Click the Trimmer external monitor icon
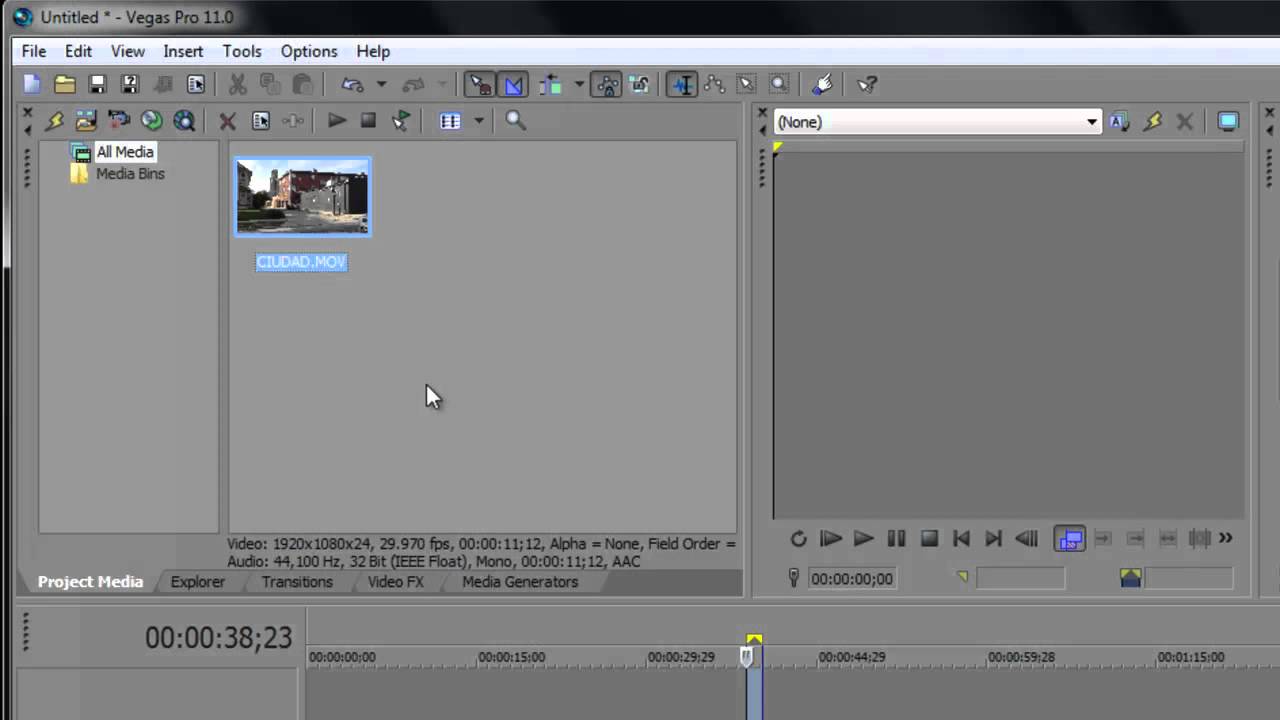This screenshot has height=720, width=1280. click(x=1228, y=122)
